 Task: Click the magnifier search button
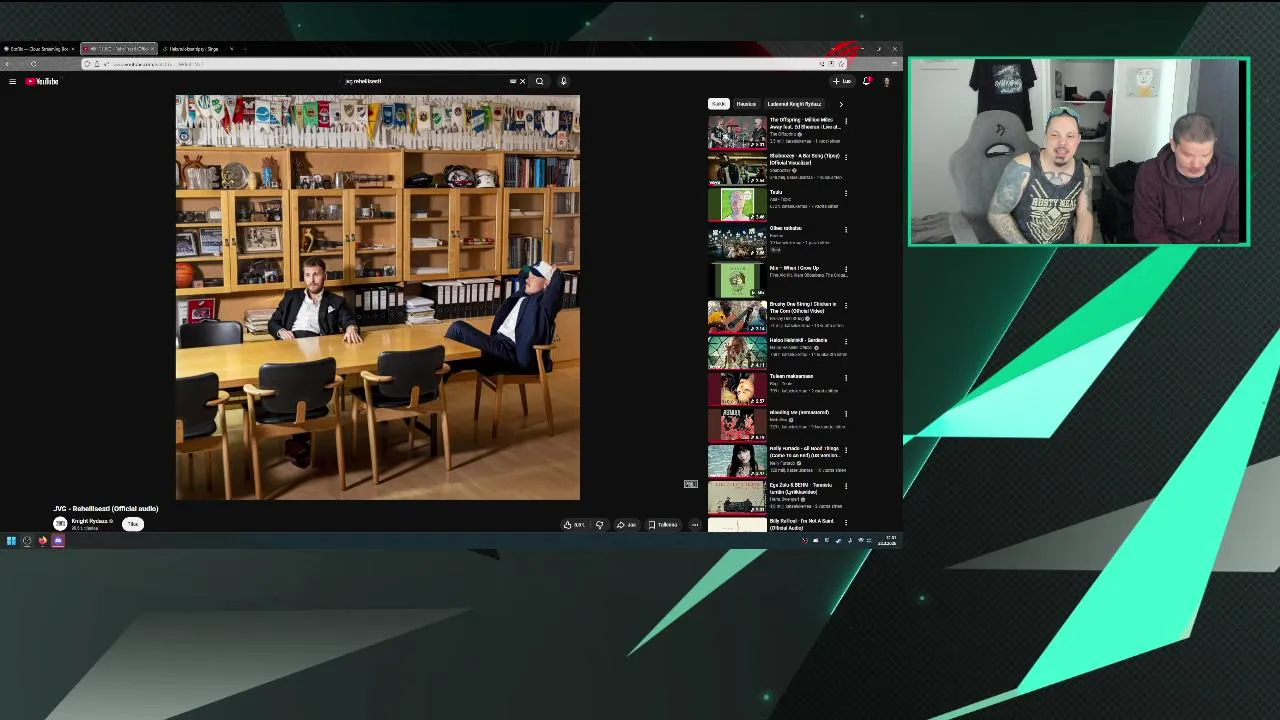539,81
